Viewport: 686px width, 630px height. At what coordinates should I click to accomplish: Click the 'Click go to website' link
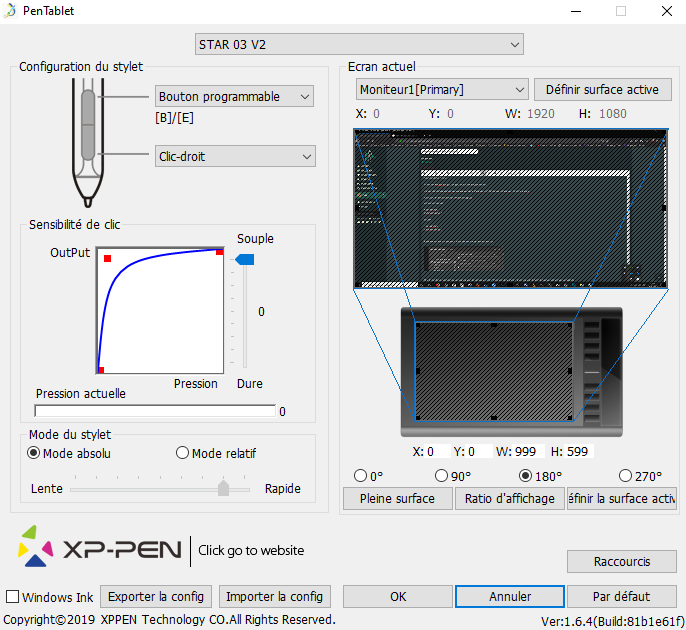(x=251, y=550)
